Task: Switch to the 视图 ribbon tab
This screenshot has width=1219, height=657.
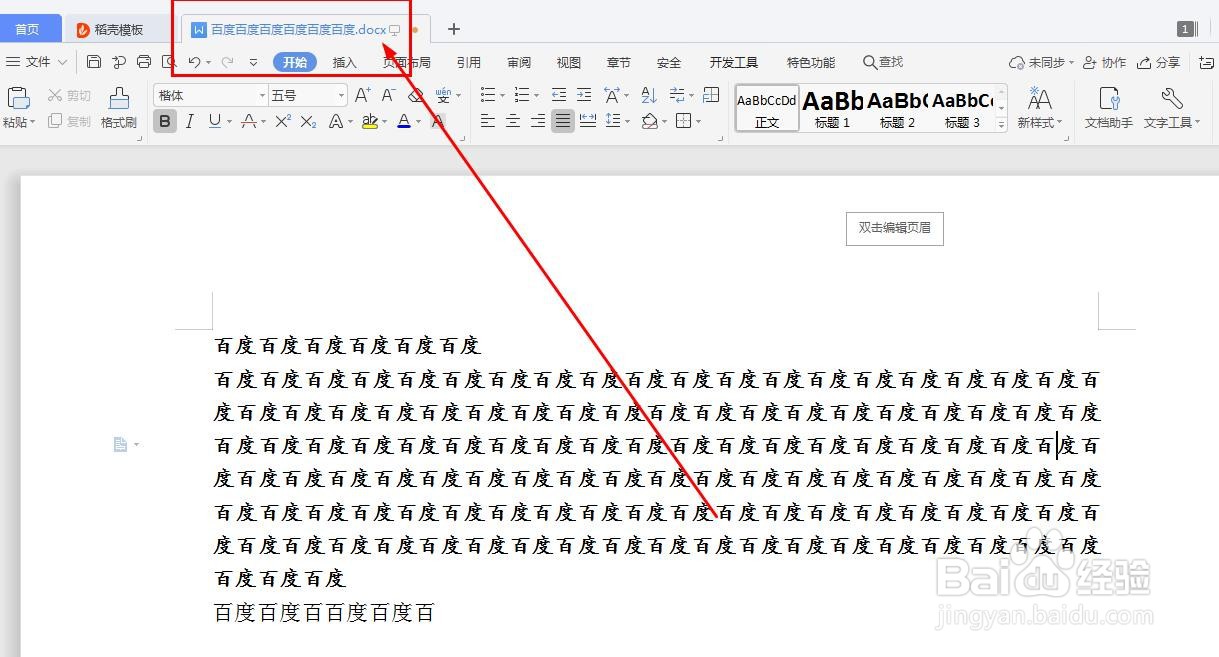Action: tap(569, 62)
